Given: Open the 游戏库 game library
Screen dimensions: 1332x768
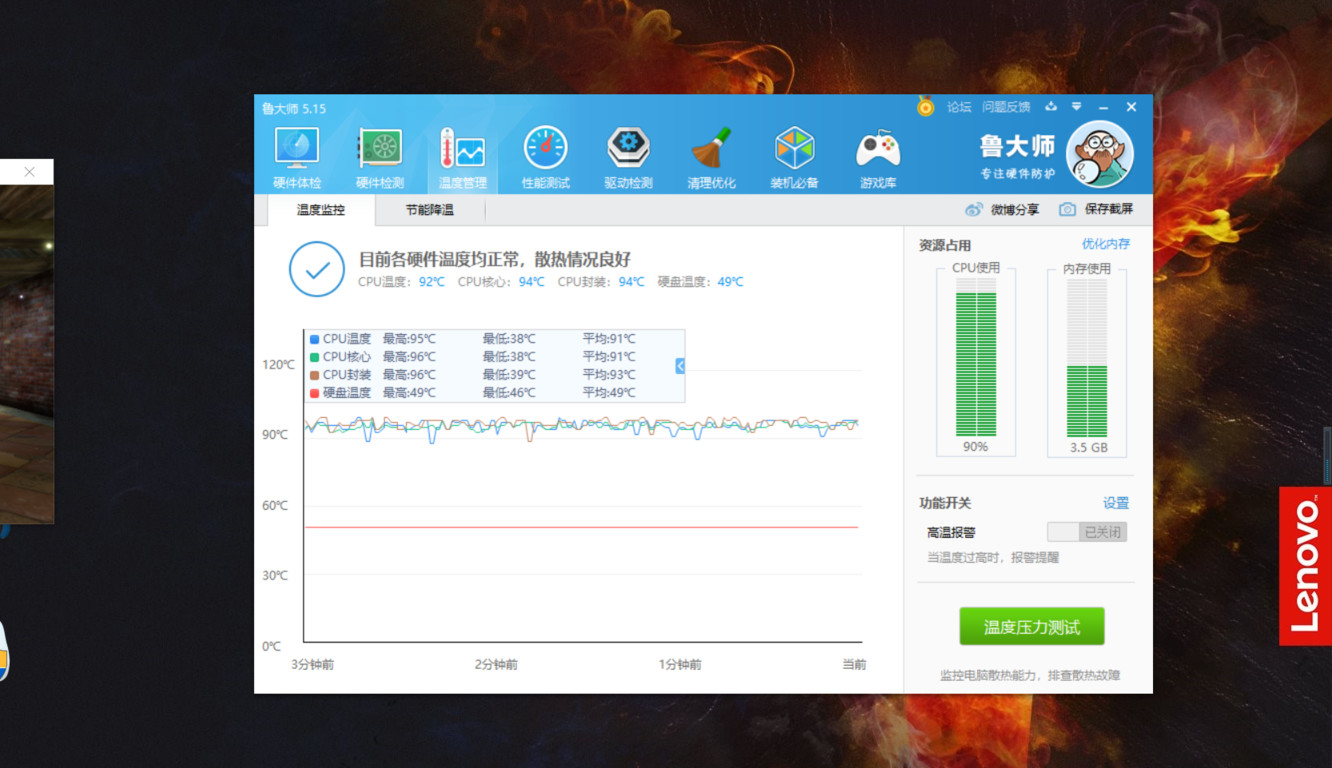Looking at the screenshot, I should click(x=877, y=155).
